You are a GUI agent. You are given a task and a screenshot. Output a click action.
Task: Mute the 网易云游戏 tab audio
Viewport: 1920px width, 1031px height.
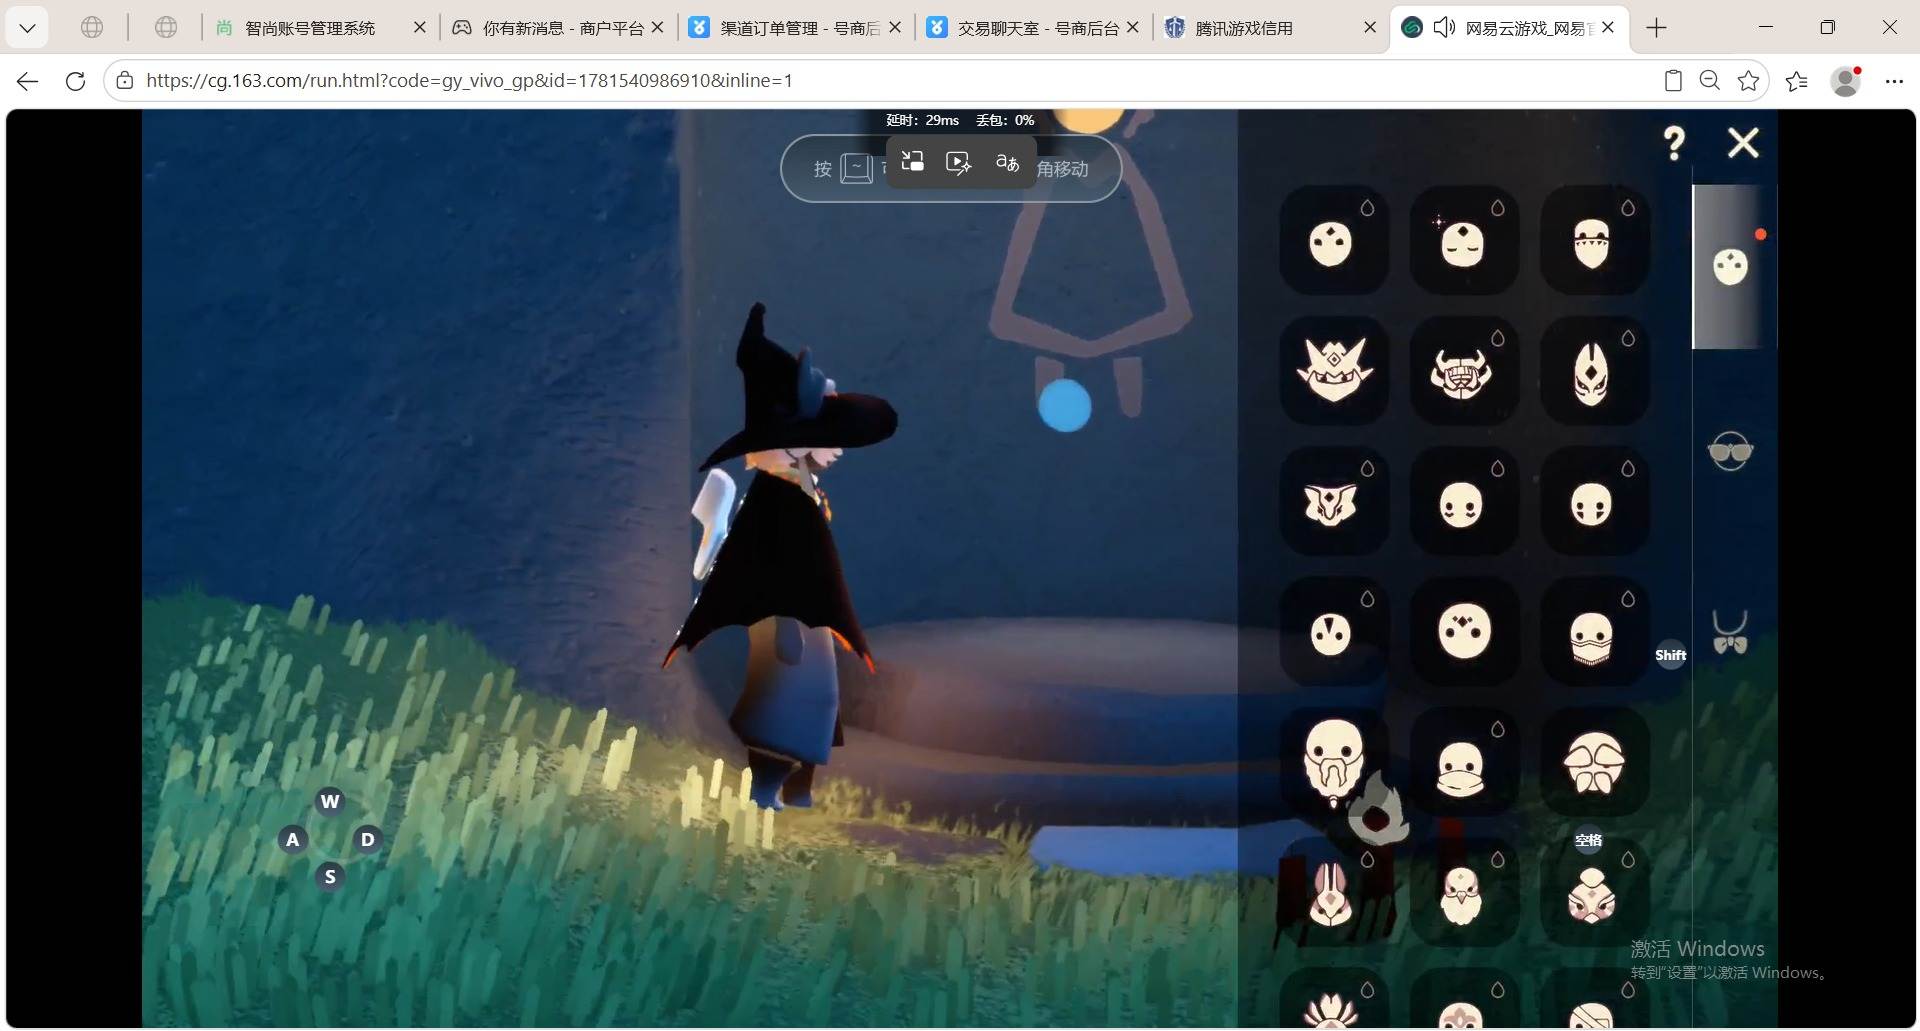1445,28
